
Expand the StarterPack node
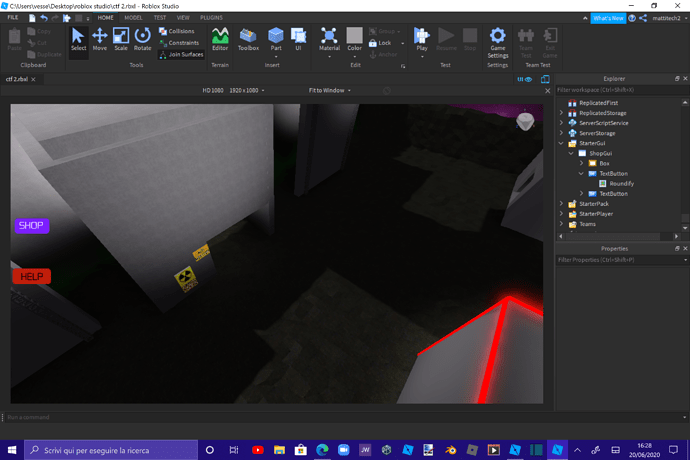[x=561, y=204]
